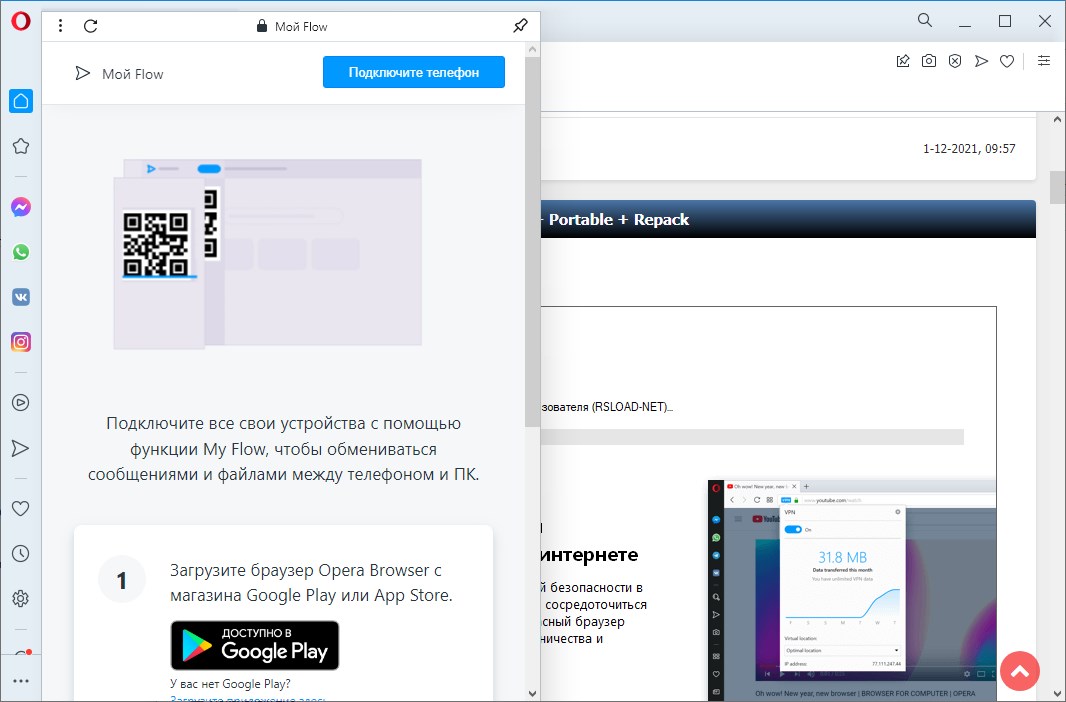Pin the My Flow sidebar panel

(520, 26)
